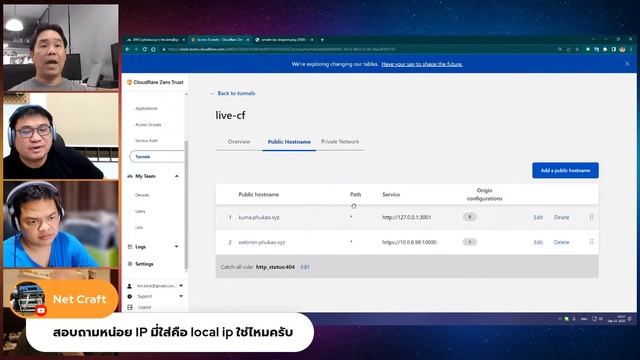Open Settings in the sidebar
The height and width of the screenshot is (360, 640).
tap(144, 264)
